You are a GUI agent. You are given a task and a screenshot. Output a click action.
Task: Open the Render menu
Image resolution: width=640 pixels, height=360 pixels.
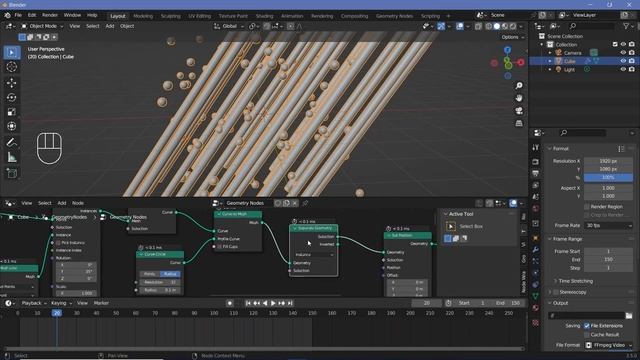[x=50, y=15]
